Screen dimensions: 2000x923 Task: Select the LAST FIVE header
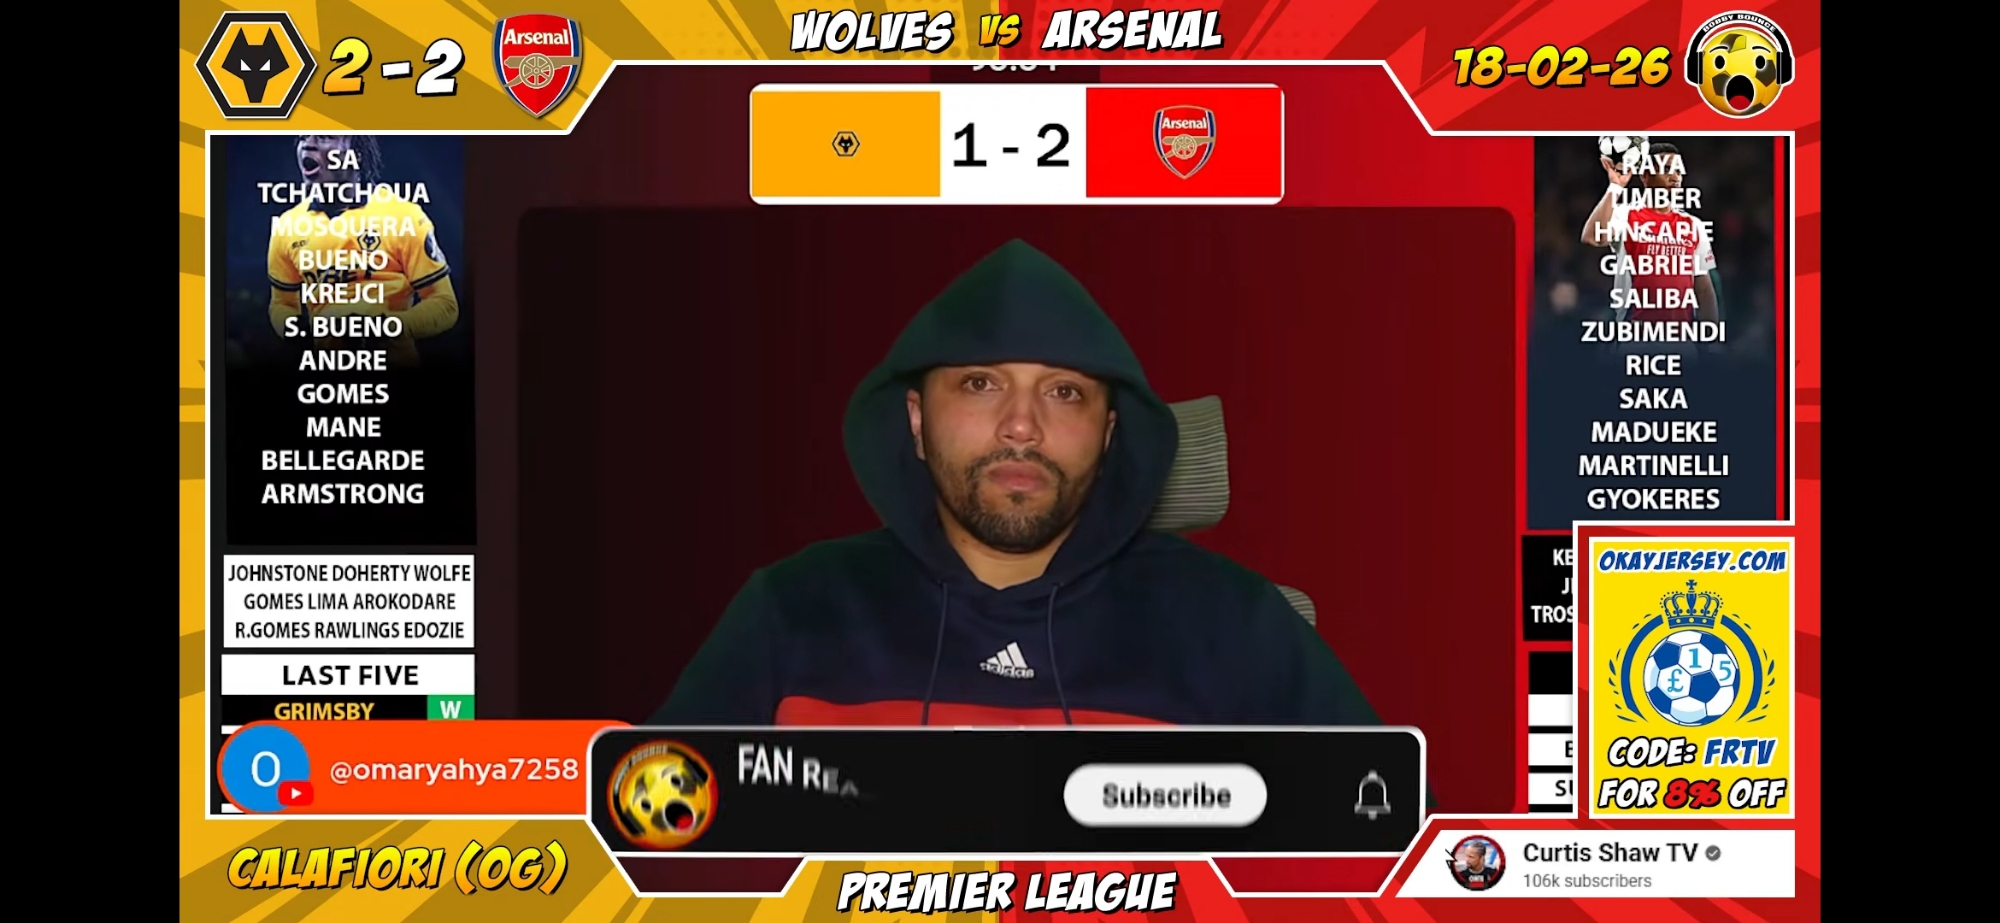click(349, 675)
